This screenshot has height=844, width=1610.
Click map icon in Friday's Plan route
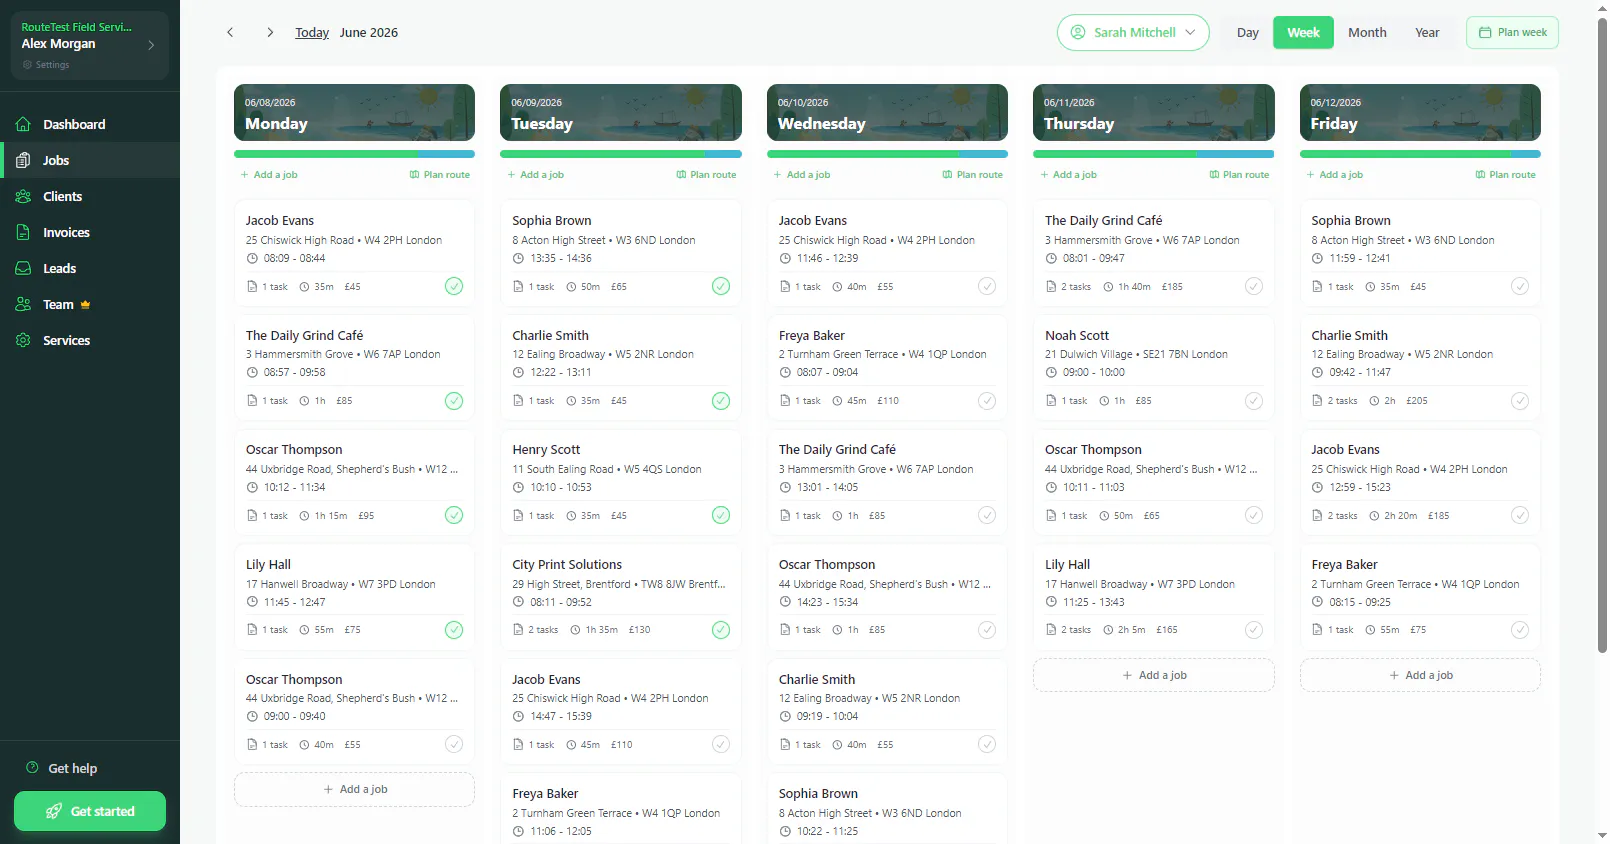(1480, 174)
